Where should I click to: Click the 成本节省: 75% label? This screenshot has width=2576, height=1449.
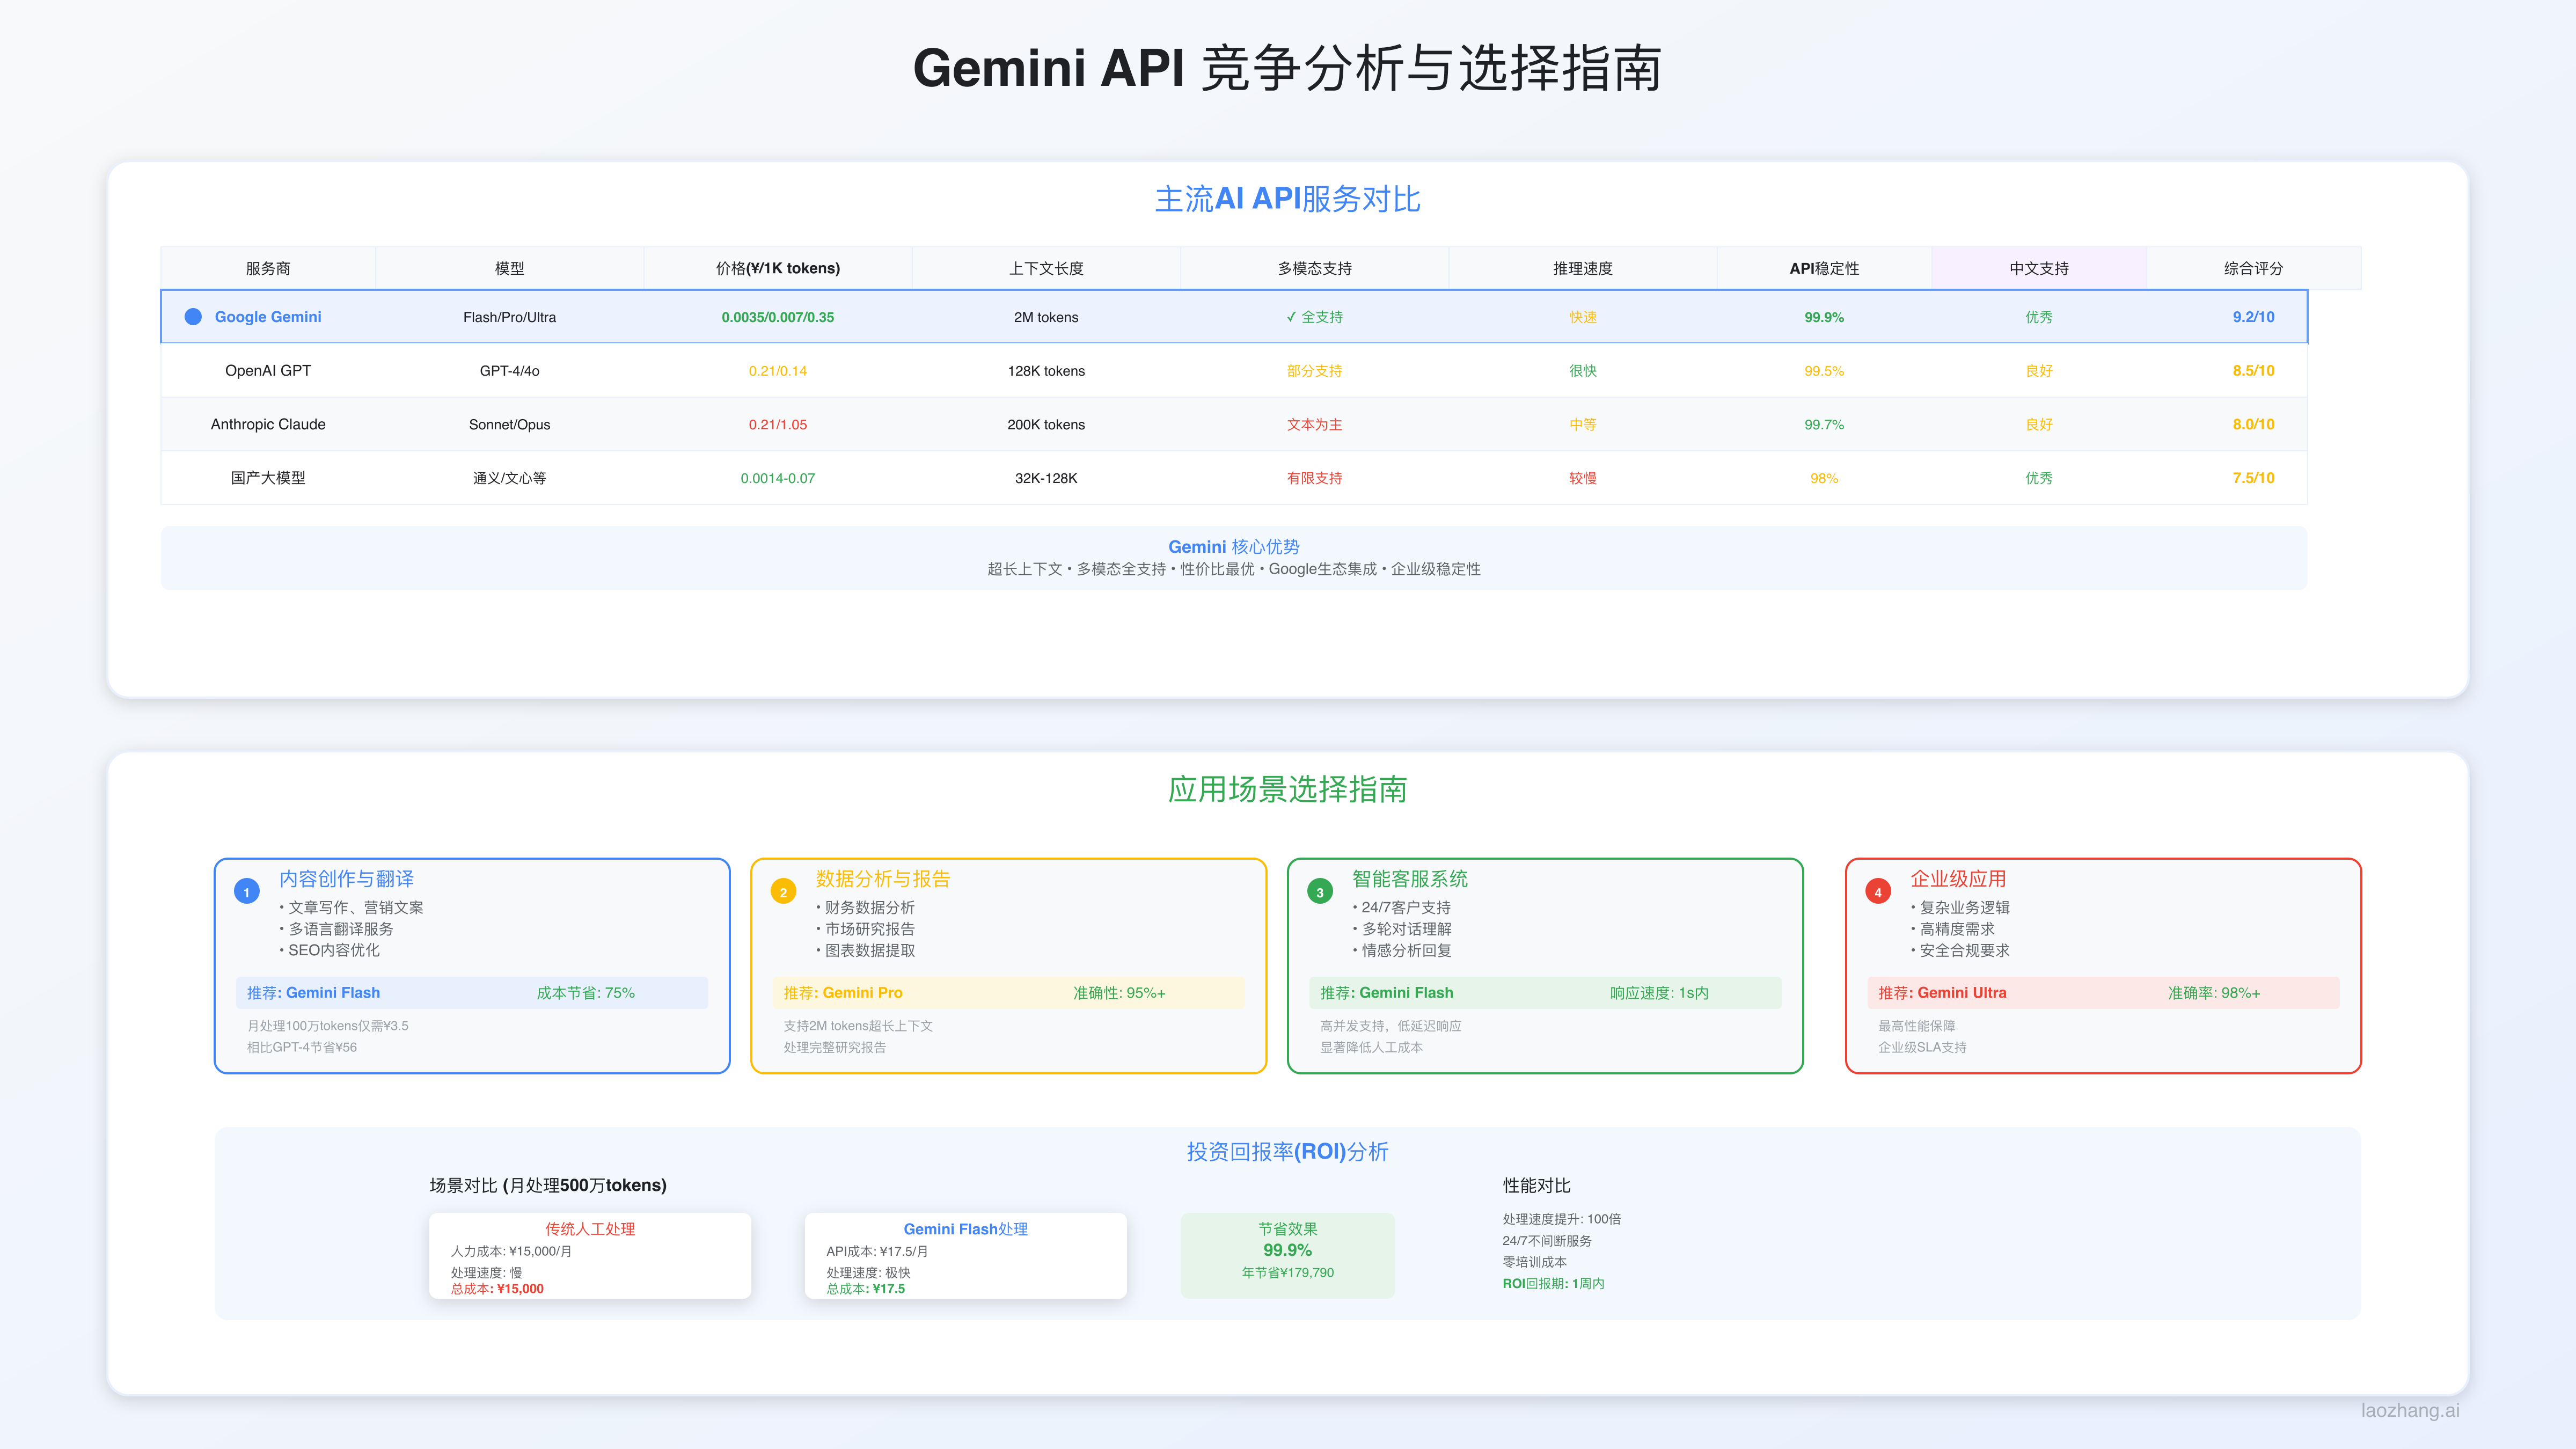click(x=586, y=993)
